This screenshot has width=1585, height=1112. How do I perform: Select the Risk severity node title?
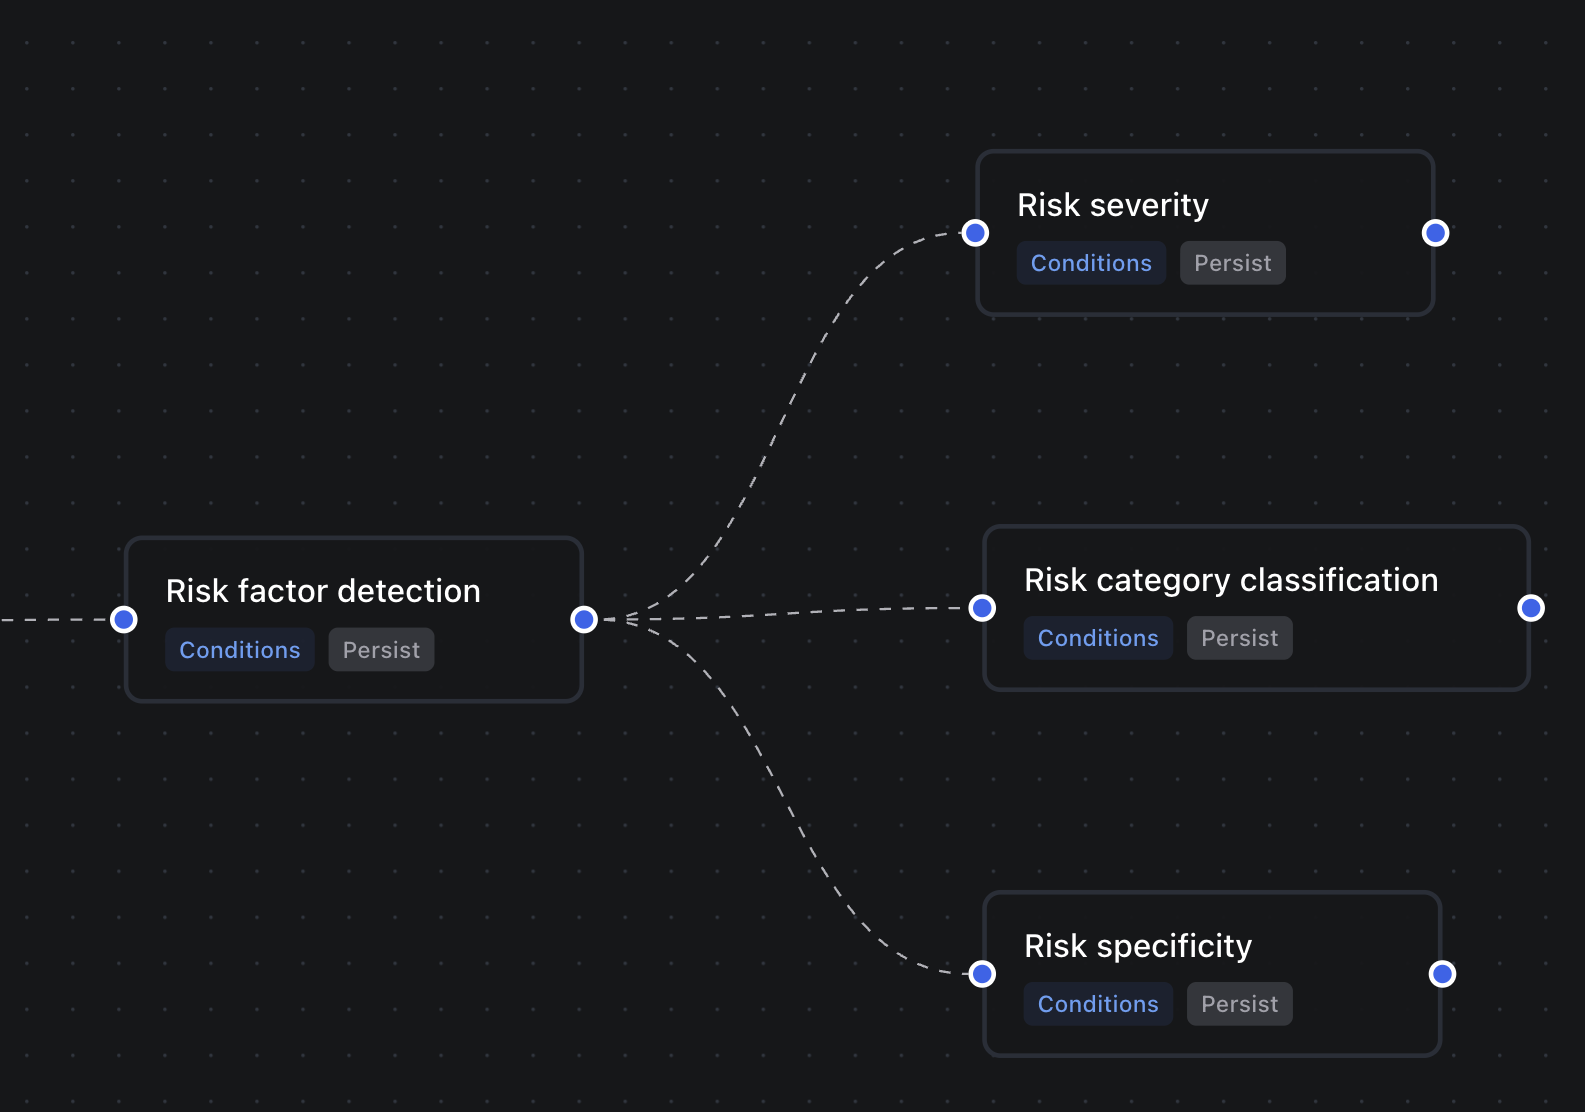coord(1113,205)
